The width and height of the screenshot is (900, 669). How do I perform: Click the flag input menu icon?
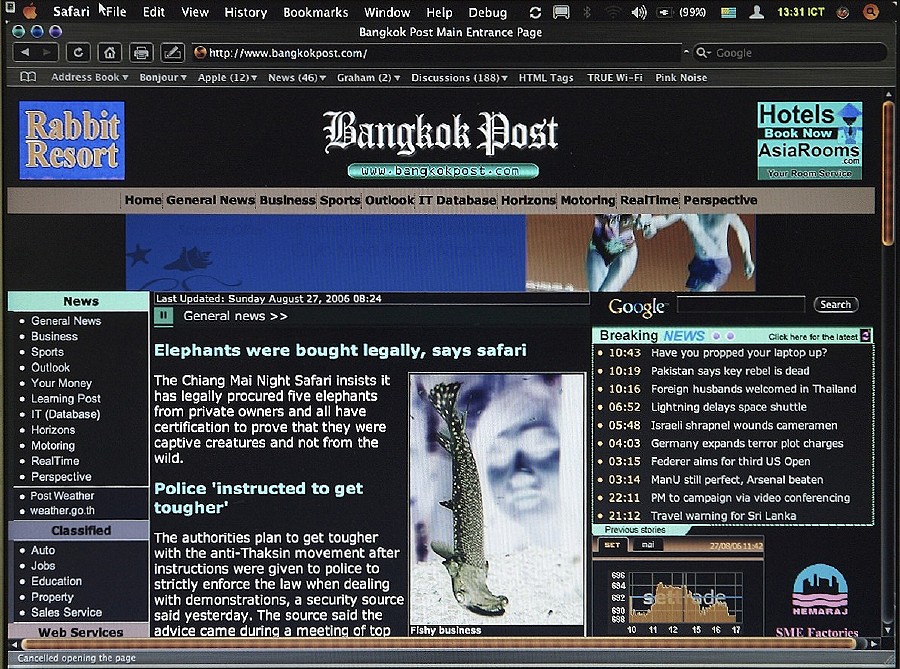(x=728, y=12)
